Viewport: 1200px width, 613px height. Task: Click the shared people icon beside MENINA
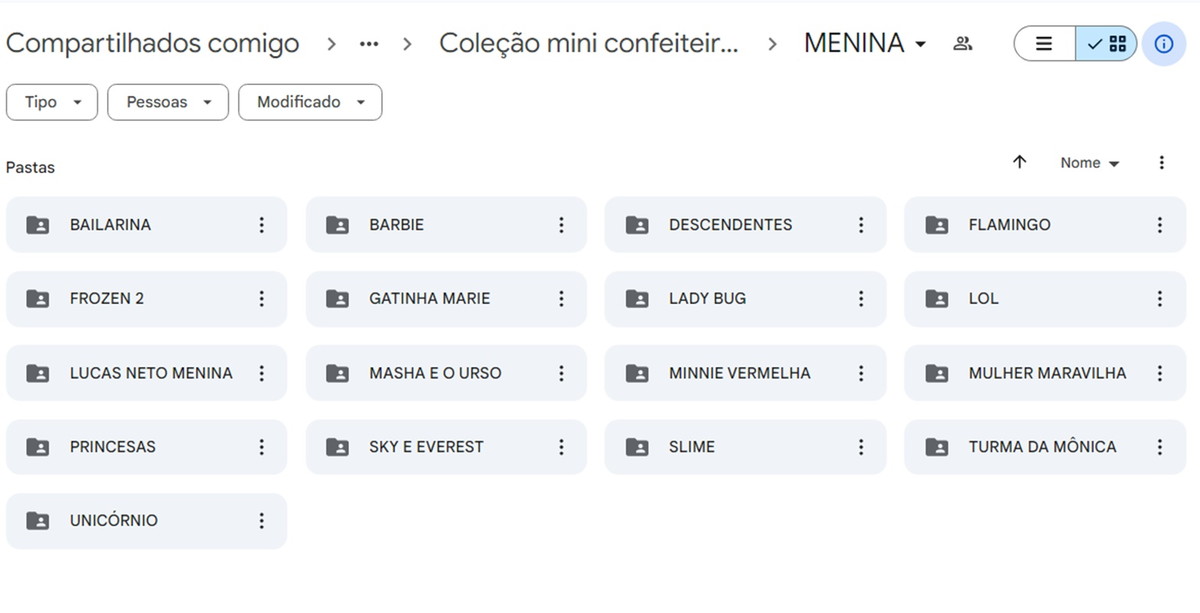[x=963, y=44]
